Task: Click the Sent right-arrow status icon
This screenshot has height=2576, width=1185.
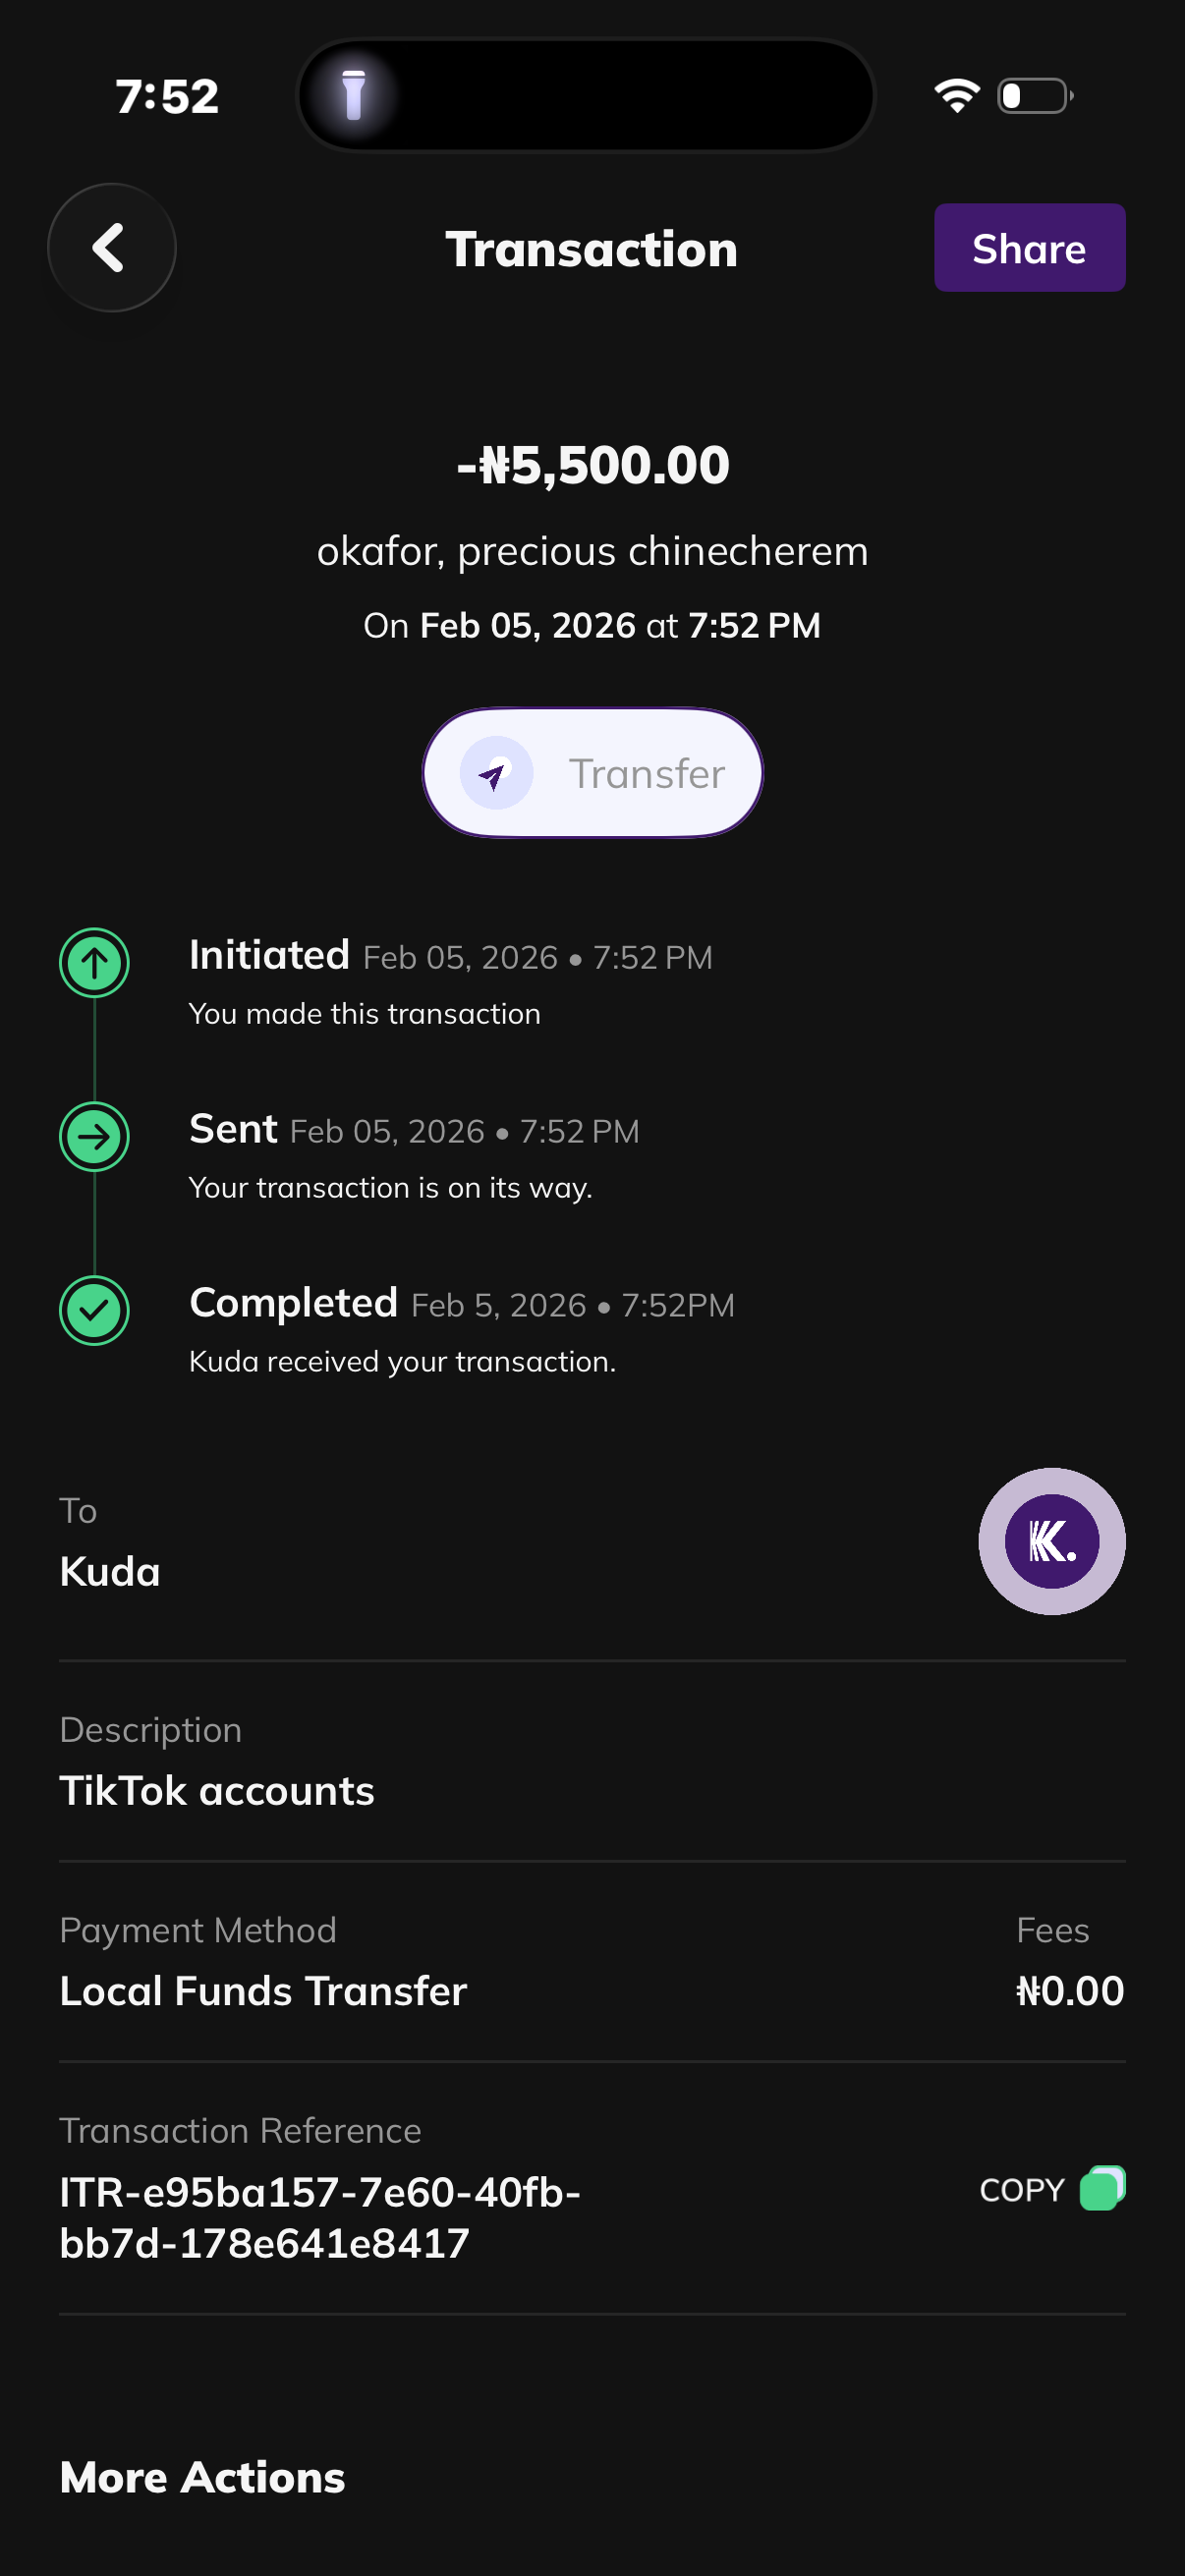Action: coord(94,1137)
